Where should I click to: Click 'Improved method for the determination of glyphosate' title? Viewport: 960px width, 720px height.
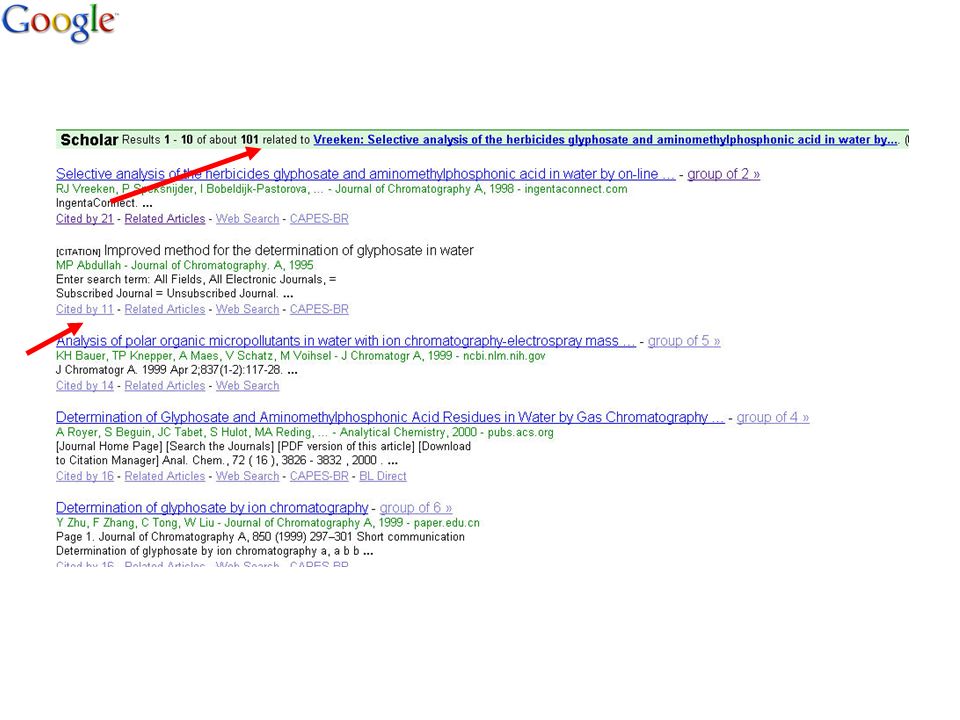(288, 250)
